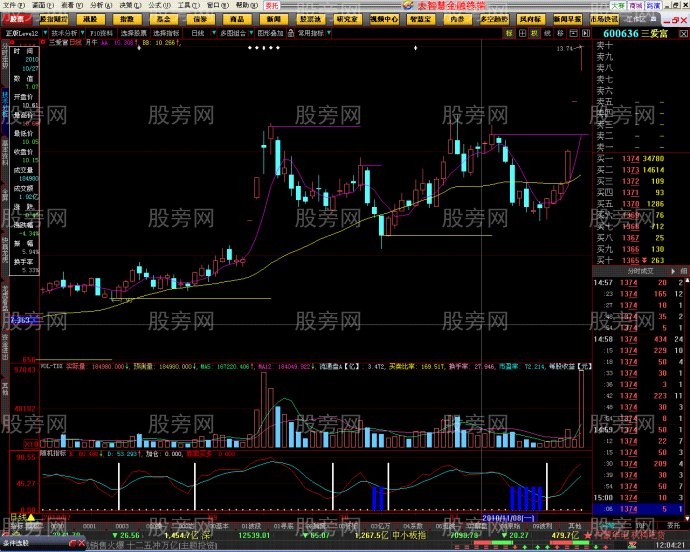Select the red 股票 tab
690x552 pixels.
(x=17, y=19)
